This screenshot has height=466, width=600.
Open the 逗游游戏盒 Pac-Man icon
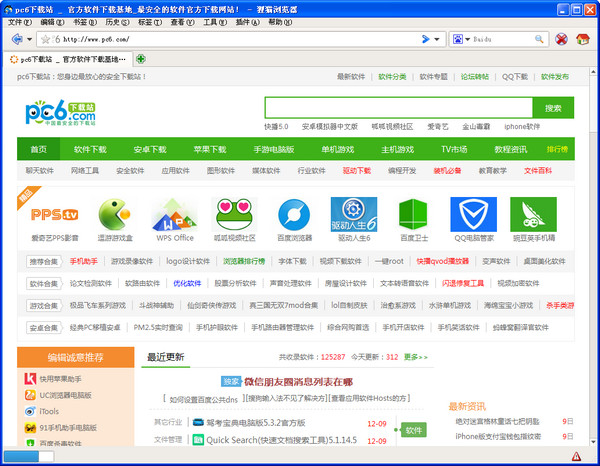tap(114, 214)
